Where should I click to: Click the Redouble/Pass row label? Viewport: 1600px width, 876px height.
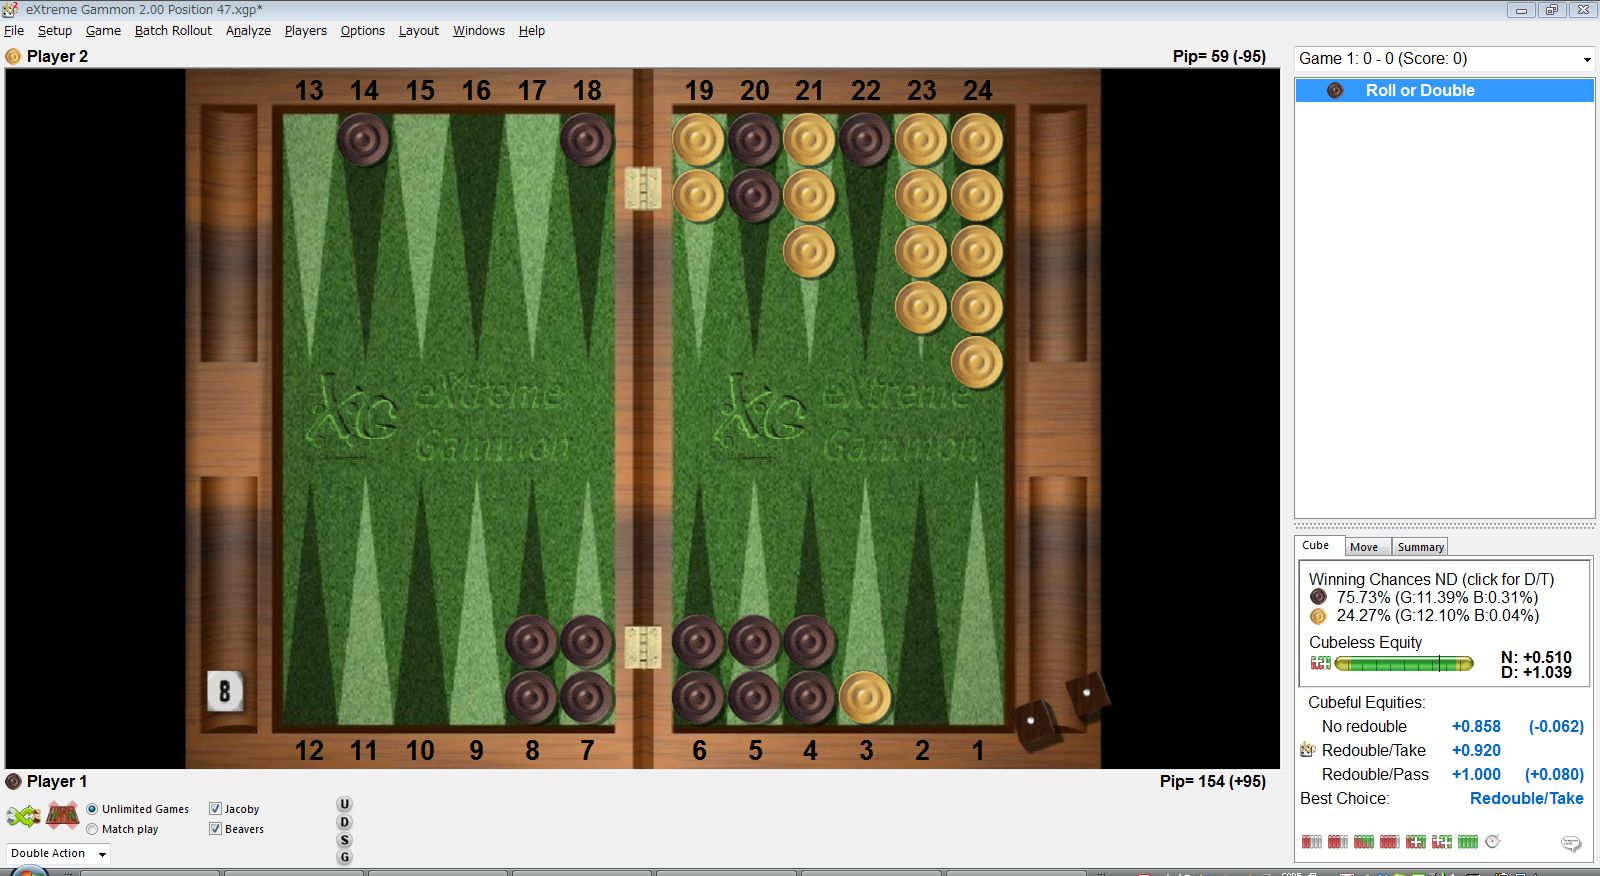[1375, 775]
